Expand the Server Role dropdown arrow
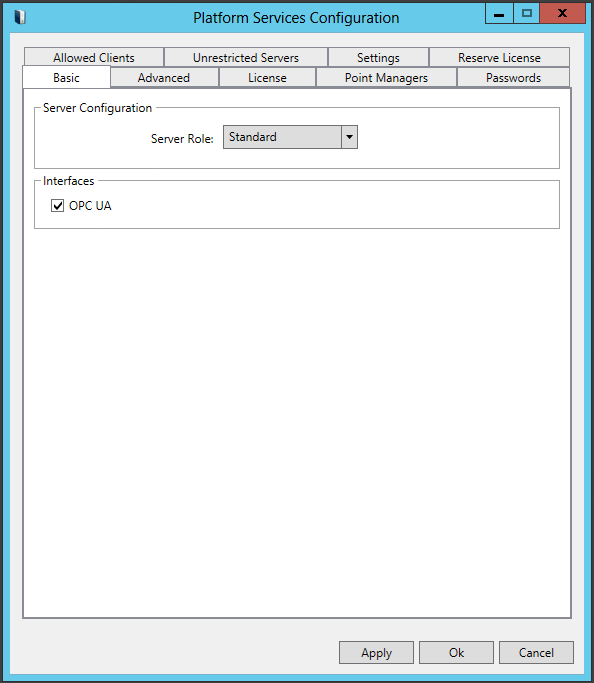The image size is (594, 683). (x=349, y=137)
